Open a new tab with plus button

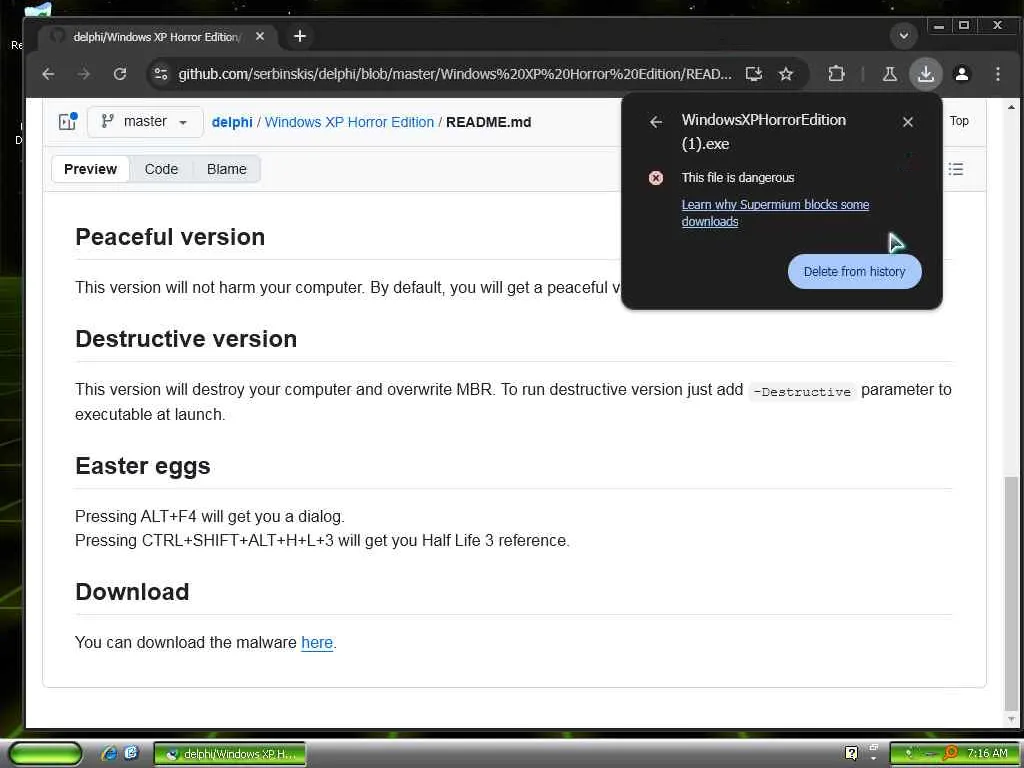[x=300, y=36]
